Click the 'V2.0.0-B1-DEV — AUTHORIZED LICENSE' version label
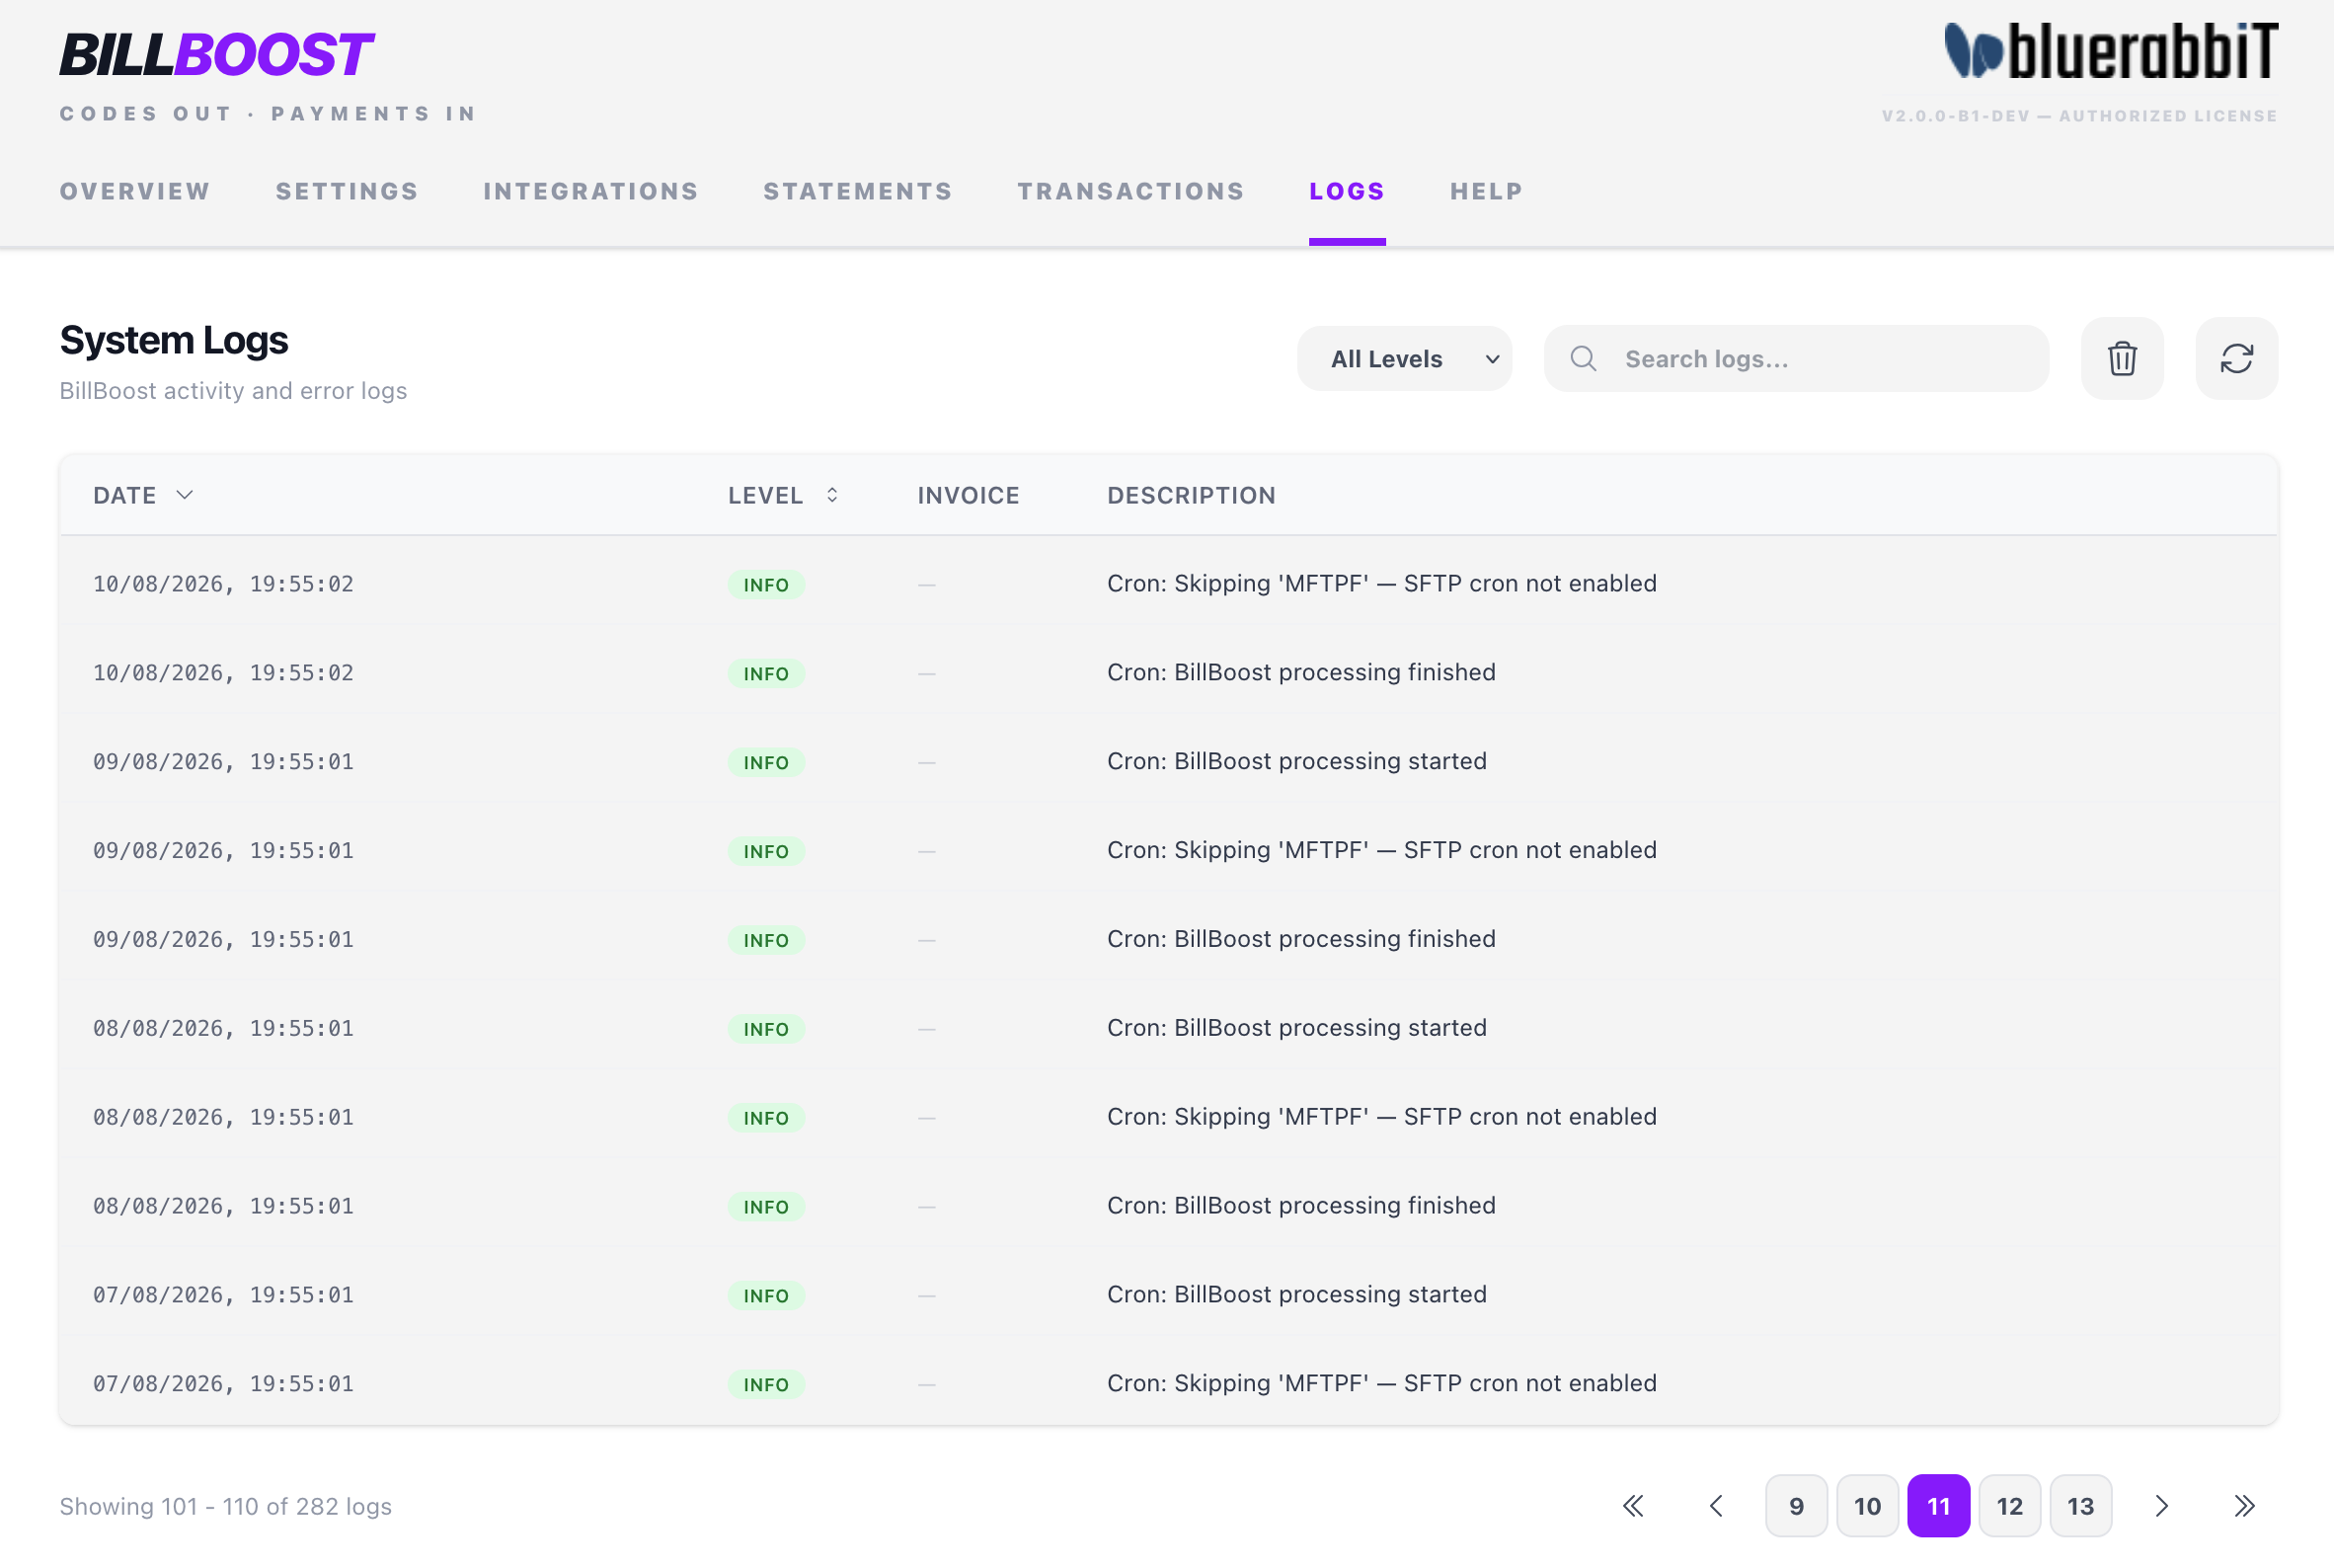 [x=2079, y=116]
